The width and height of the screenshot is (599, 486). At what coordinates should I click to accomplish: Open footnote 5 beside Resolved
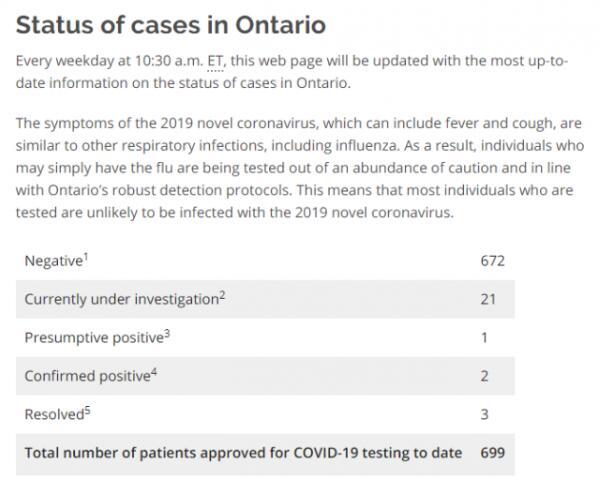[87, 410]
